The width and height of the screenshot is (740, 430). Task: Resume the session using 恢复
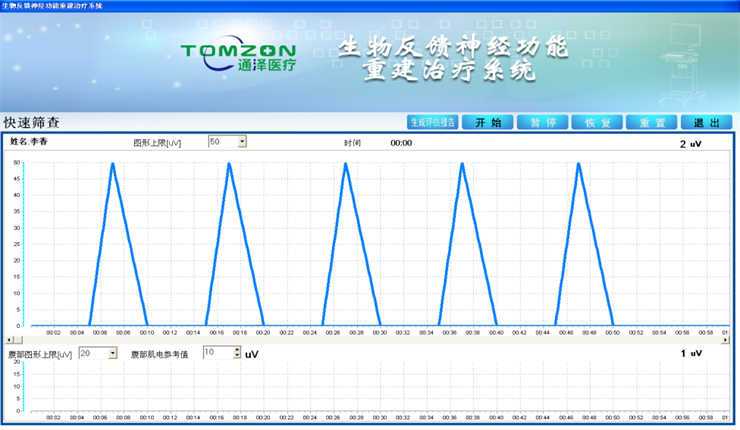click(x=597, y=122)
